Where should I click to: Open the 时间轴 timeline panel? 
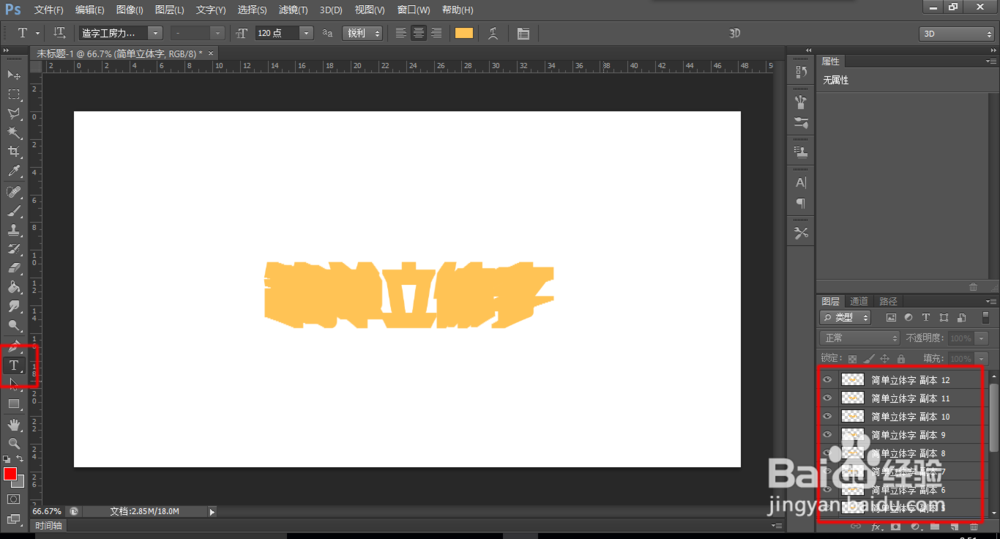point(48,526)
